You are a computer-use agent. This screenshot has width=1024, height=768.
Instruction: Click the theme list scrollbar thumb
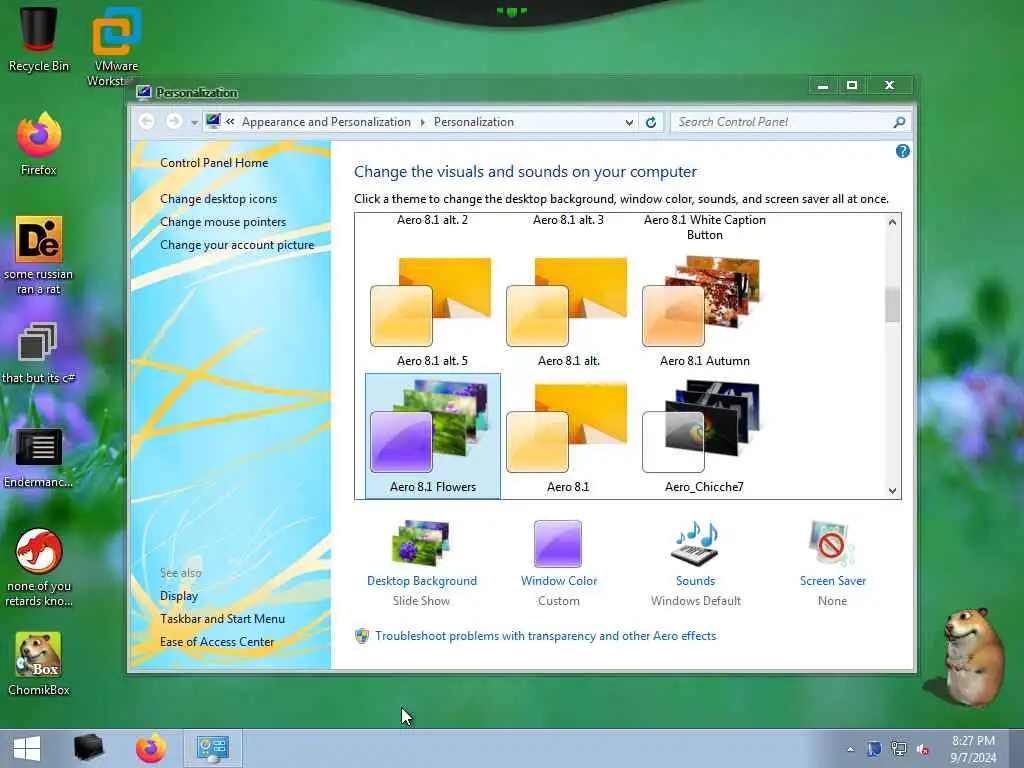(x=892, y=306)
